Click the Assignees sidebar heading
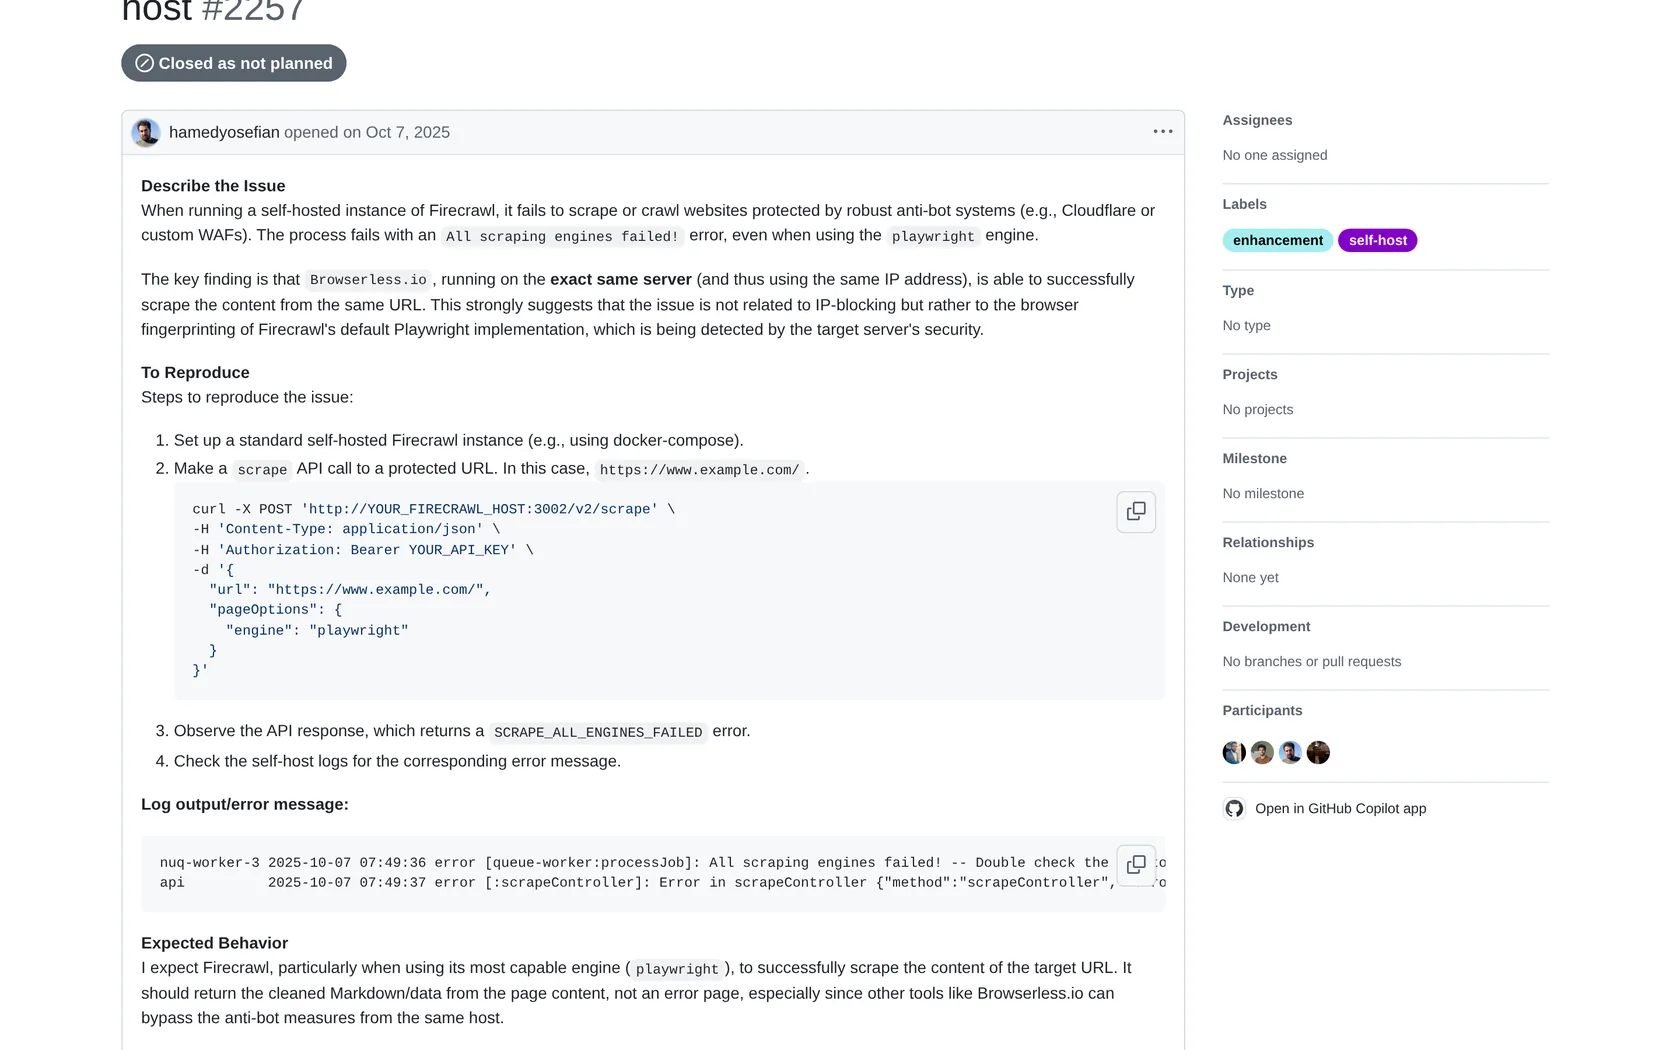This screenshot has height=1050, width=1680. pos(1257,120)
